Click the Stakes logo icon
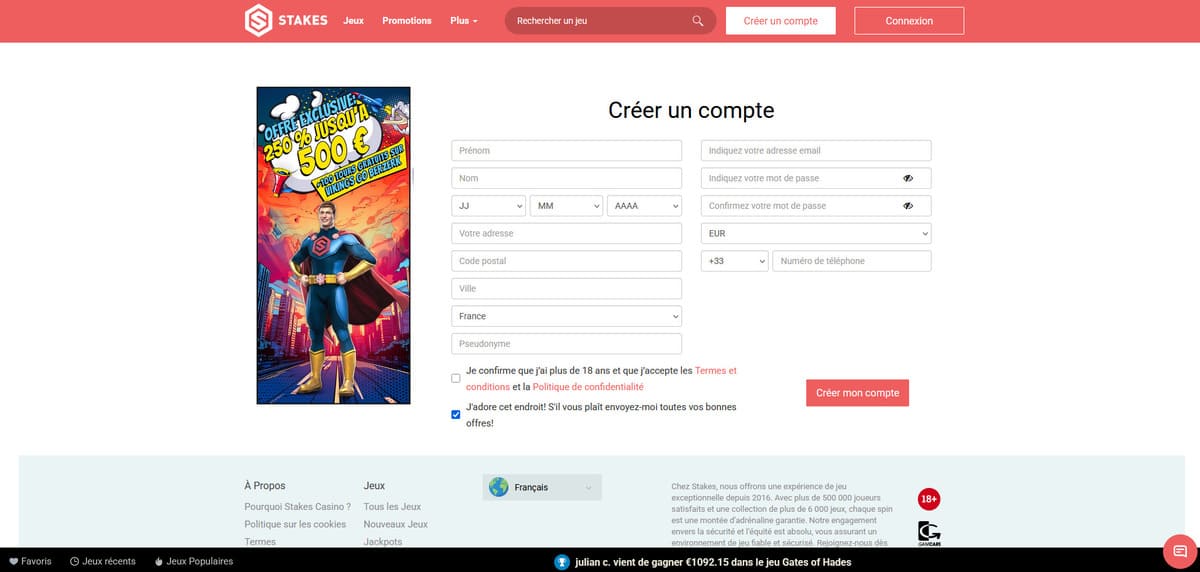The image size is (1200, 572). coord(259,21)
